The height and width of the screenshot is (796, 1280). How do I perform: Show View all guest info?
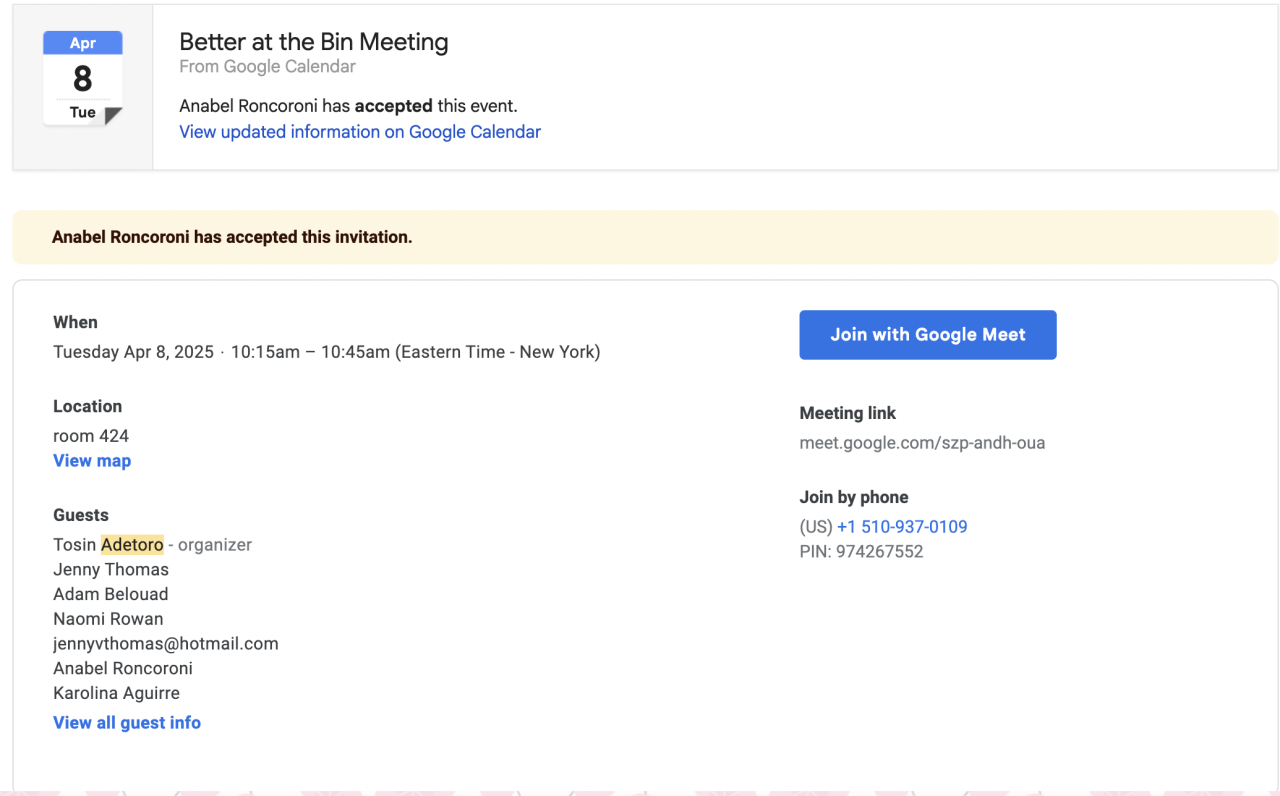tap(127, 723)
